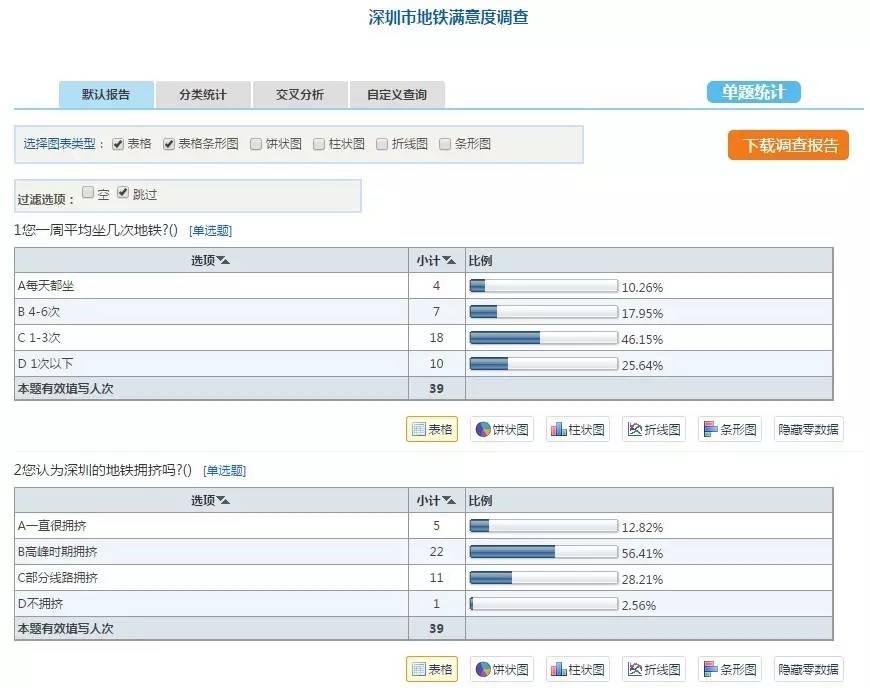Sort question 2 by 小计 column arrow
Viewport: 870px width, 688px height.
click(449, 500)
